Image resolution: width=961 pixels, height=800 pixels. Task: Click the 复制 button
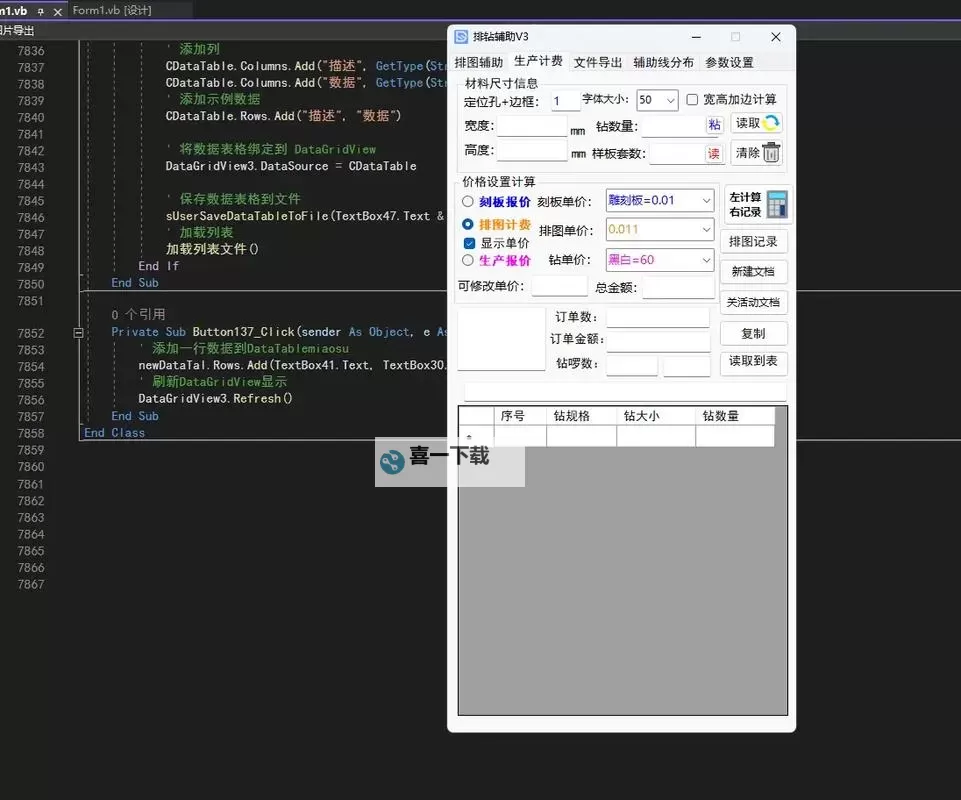click(x=754, y=333)
